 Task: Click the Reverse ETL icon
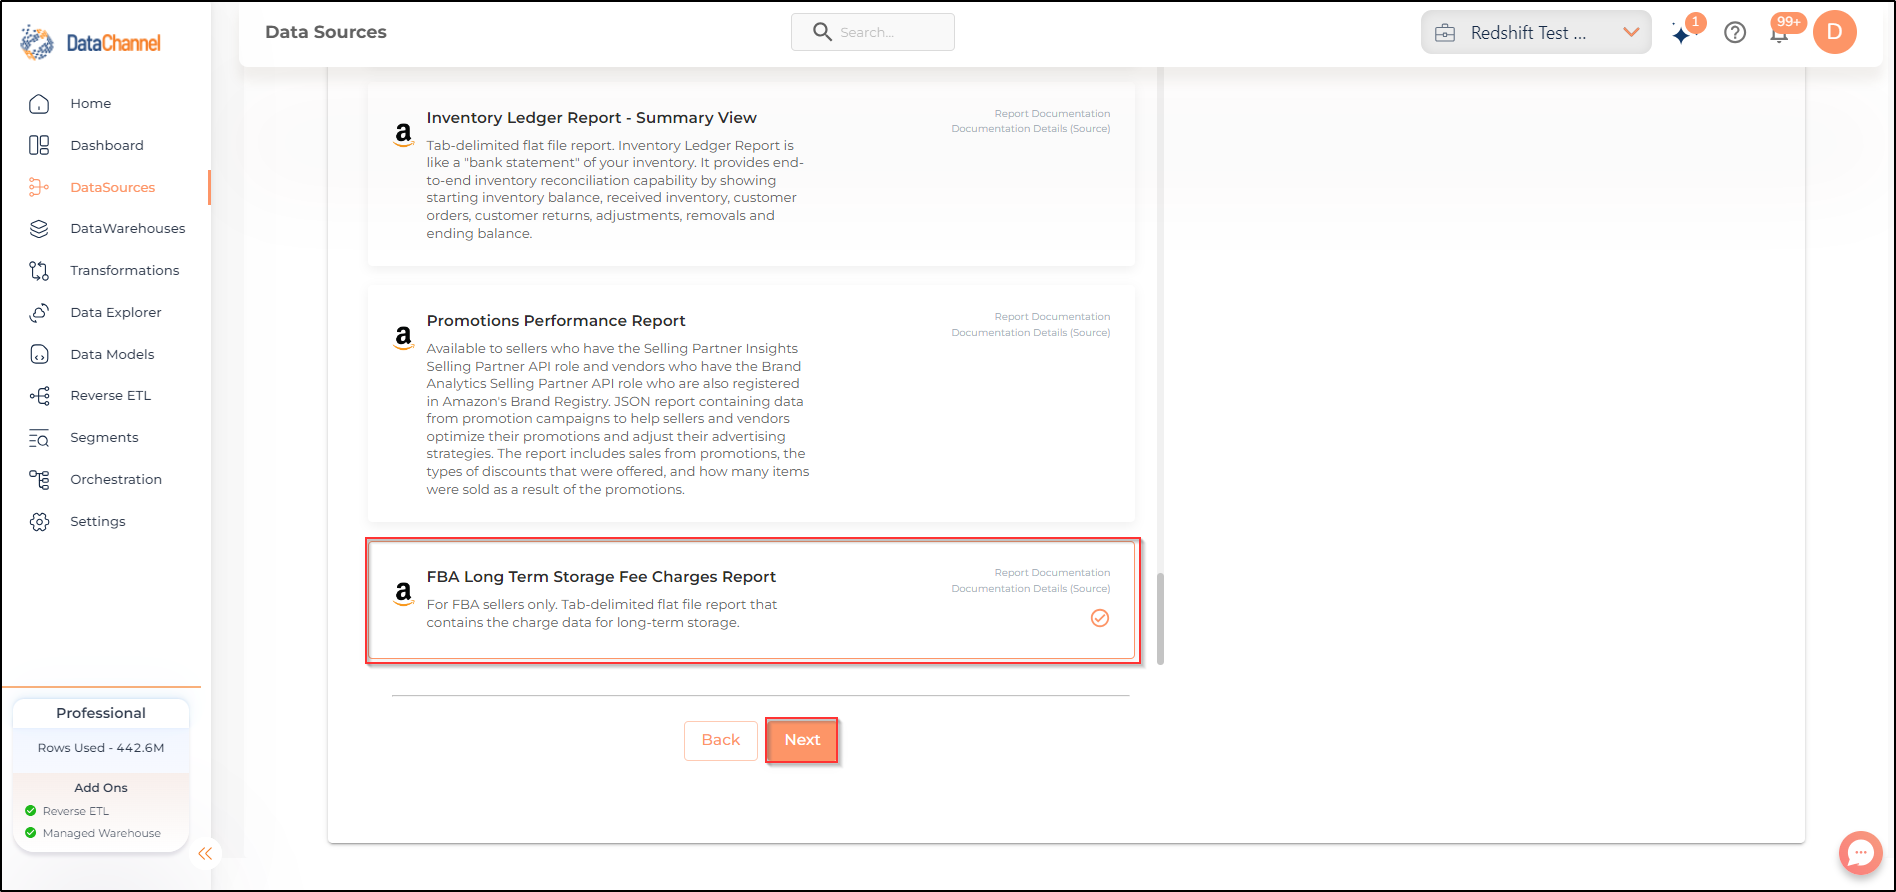[x=39, y=396]
